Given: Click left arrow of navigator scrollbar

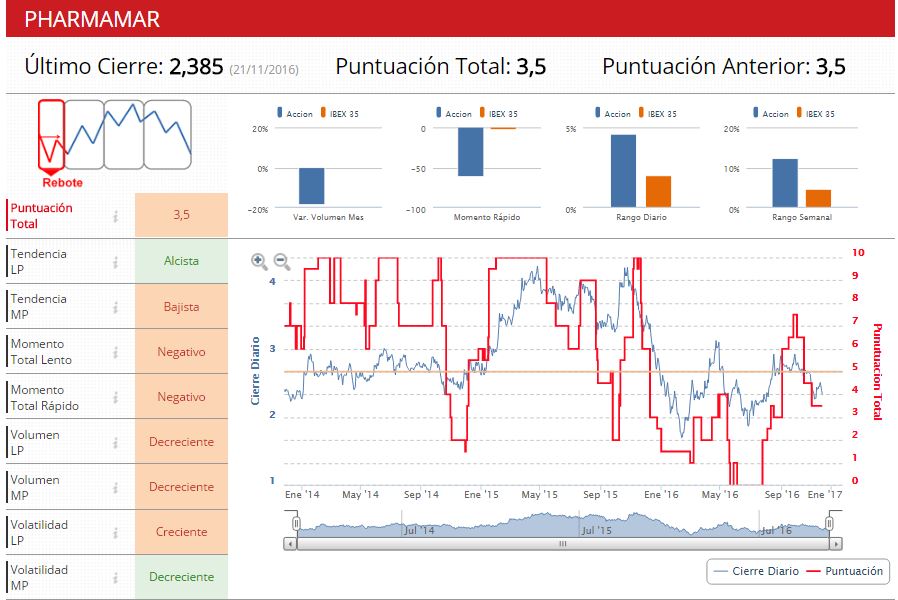Looking at the screenshot, I should pos(290,543).
